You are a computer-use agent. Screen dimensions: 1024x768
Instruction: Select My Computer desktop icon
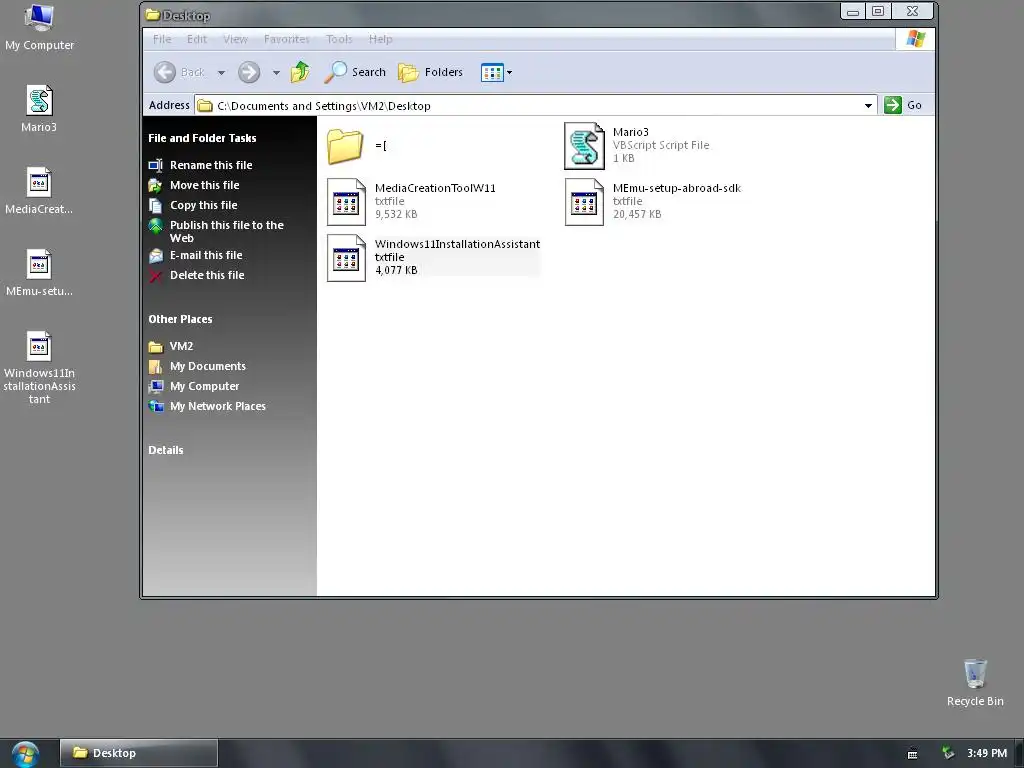tap(39, 18)
